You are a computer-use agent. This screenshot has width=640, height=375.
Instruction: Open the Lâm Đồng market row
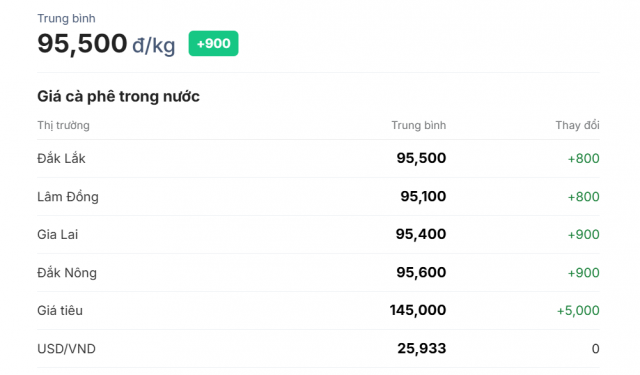[318, 196]
